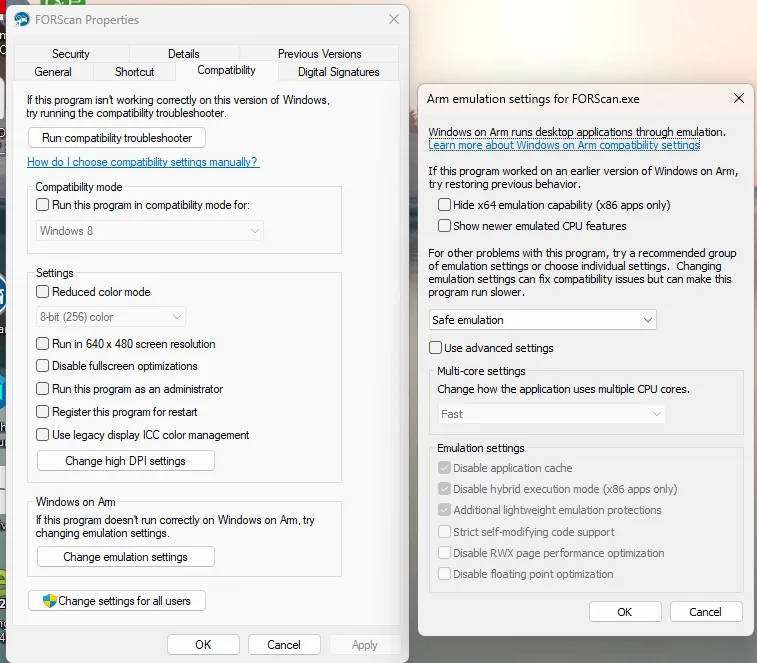Switch to the Security tab
Viewport: 757px width, 663px height.
click(71, 54)
